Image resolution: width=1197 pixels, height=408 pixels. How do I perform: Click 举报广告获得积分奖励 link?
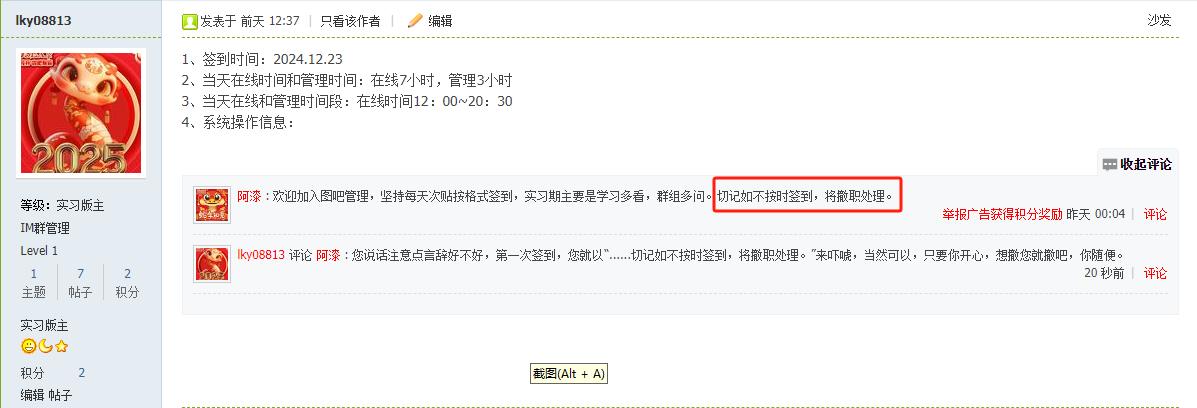(x=1002, y=214)
